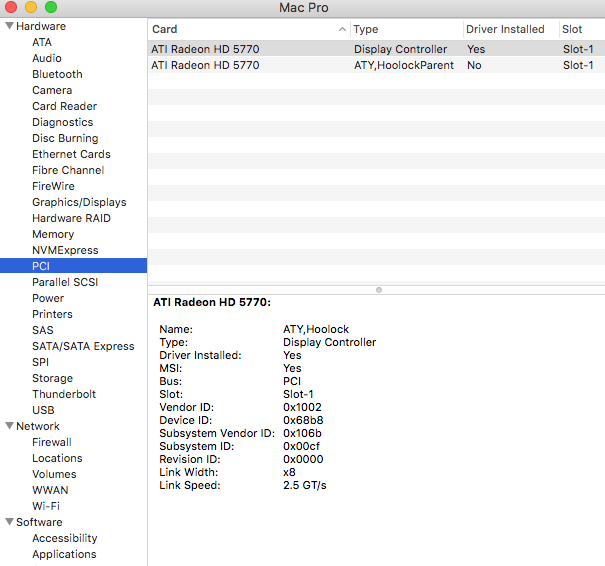Select Graphics/Displays in the sidebar

(79, 202)
